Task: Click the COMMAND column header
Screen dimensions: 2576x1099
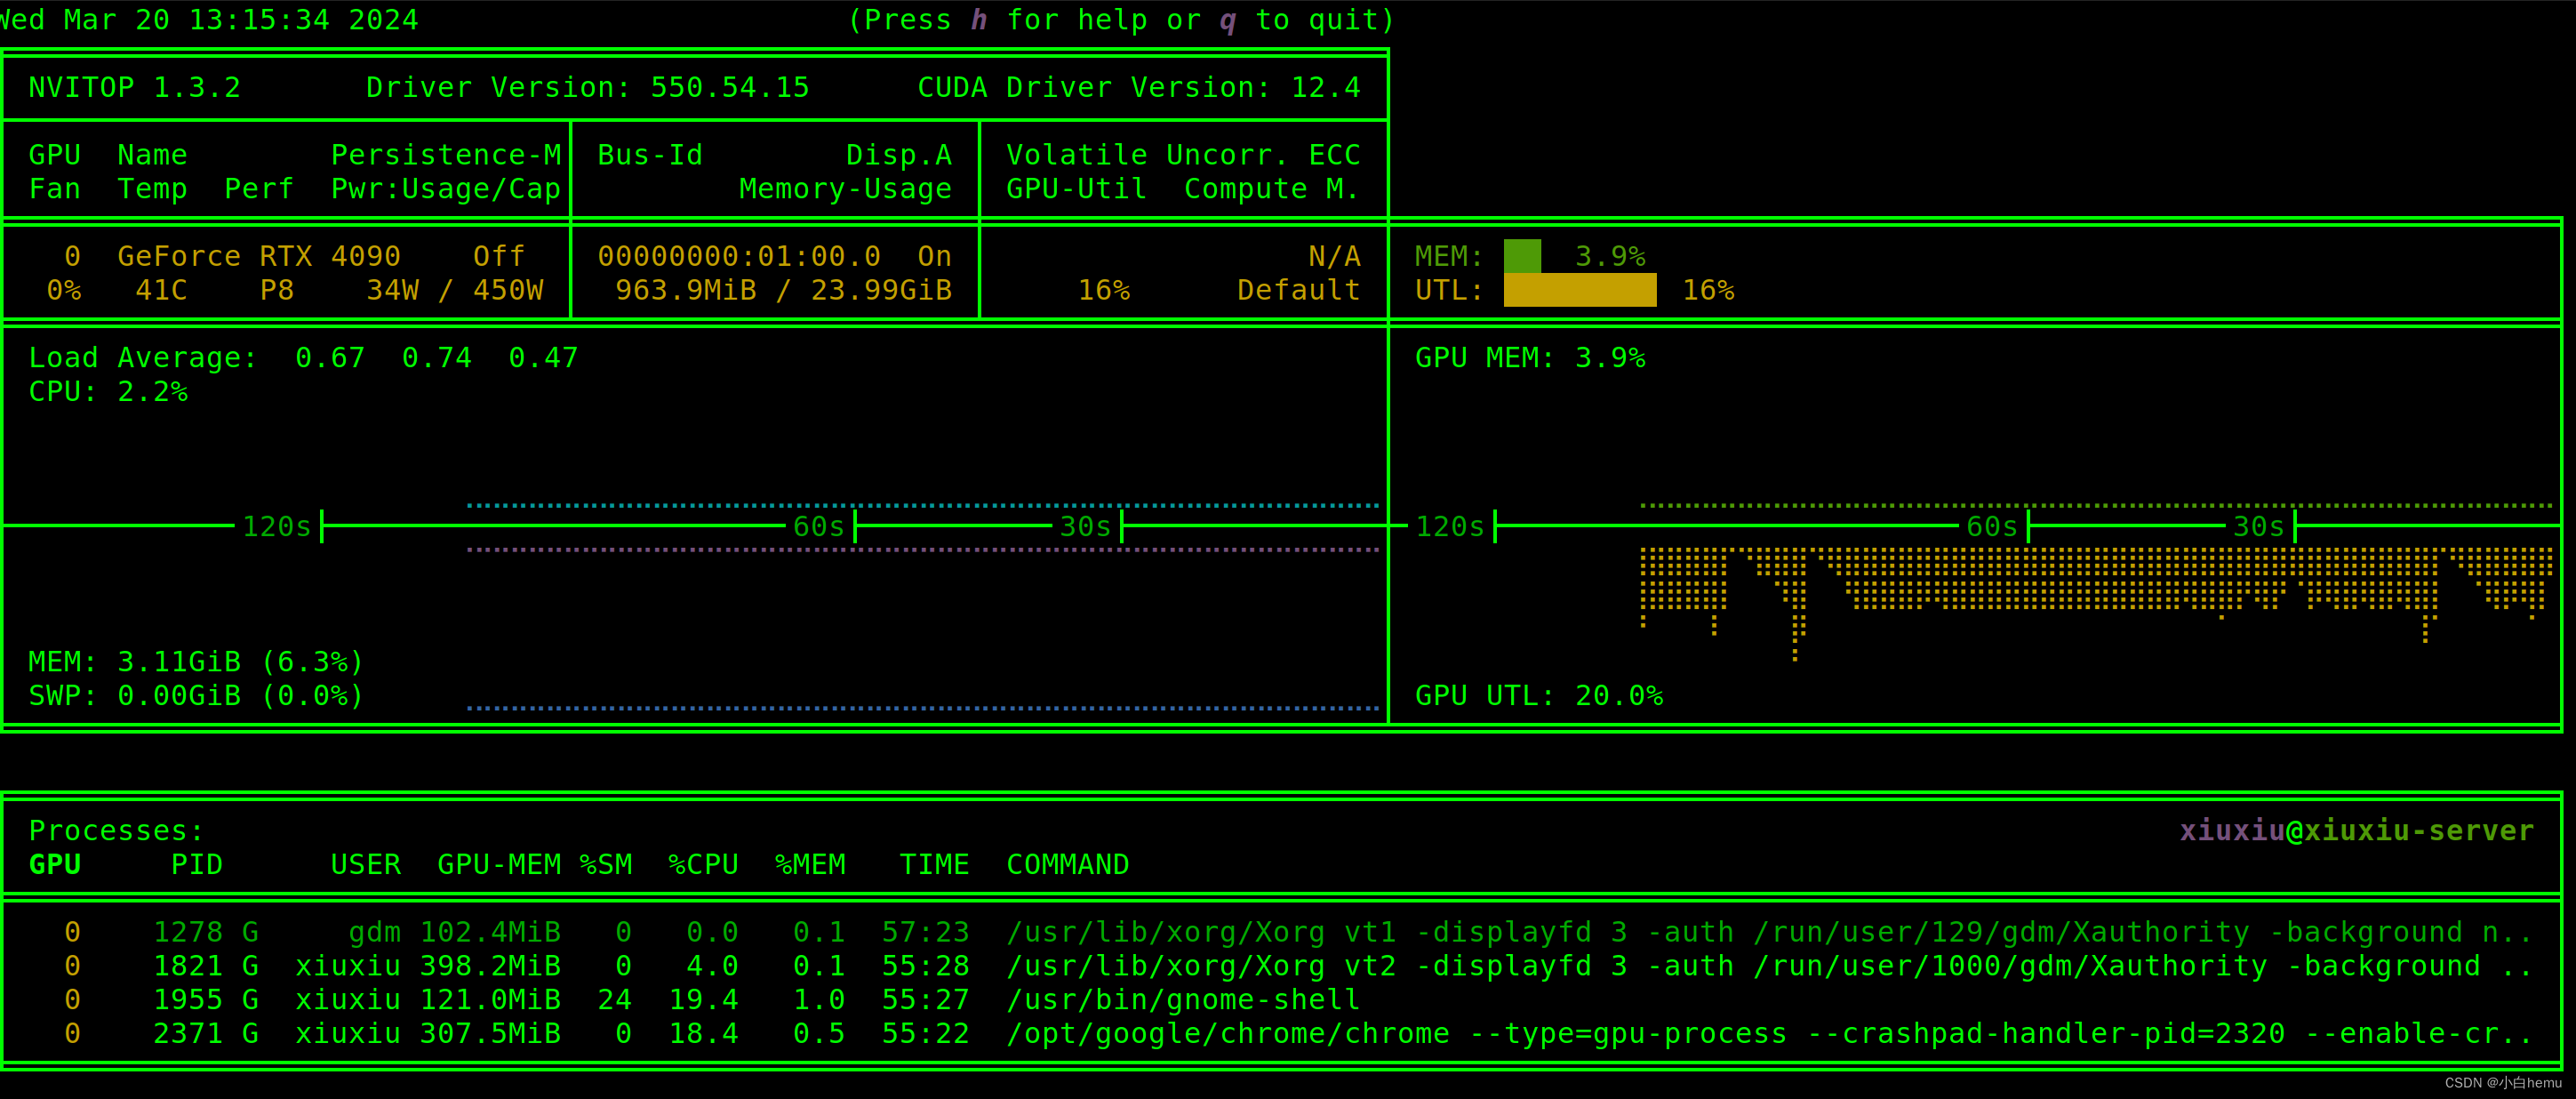Action: coord(1067,864)
